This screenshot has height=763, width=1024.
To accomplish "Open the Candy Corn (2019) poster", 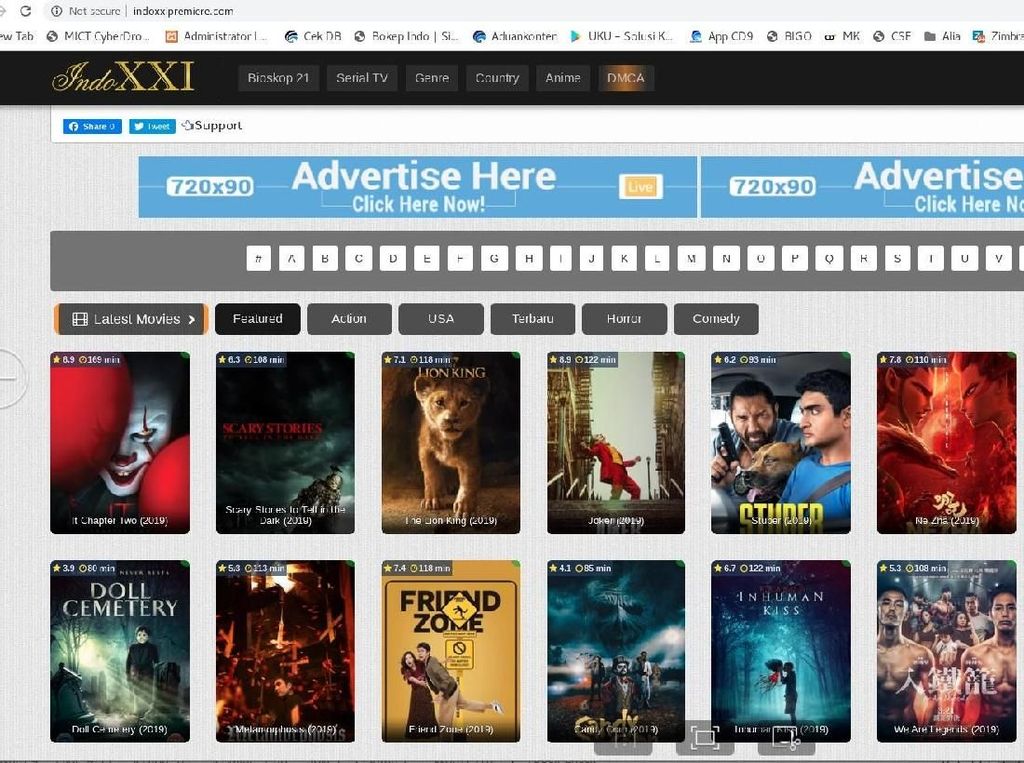I will point(616,651).
